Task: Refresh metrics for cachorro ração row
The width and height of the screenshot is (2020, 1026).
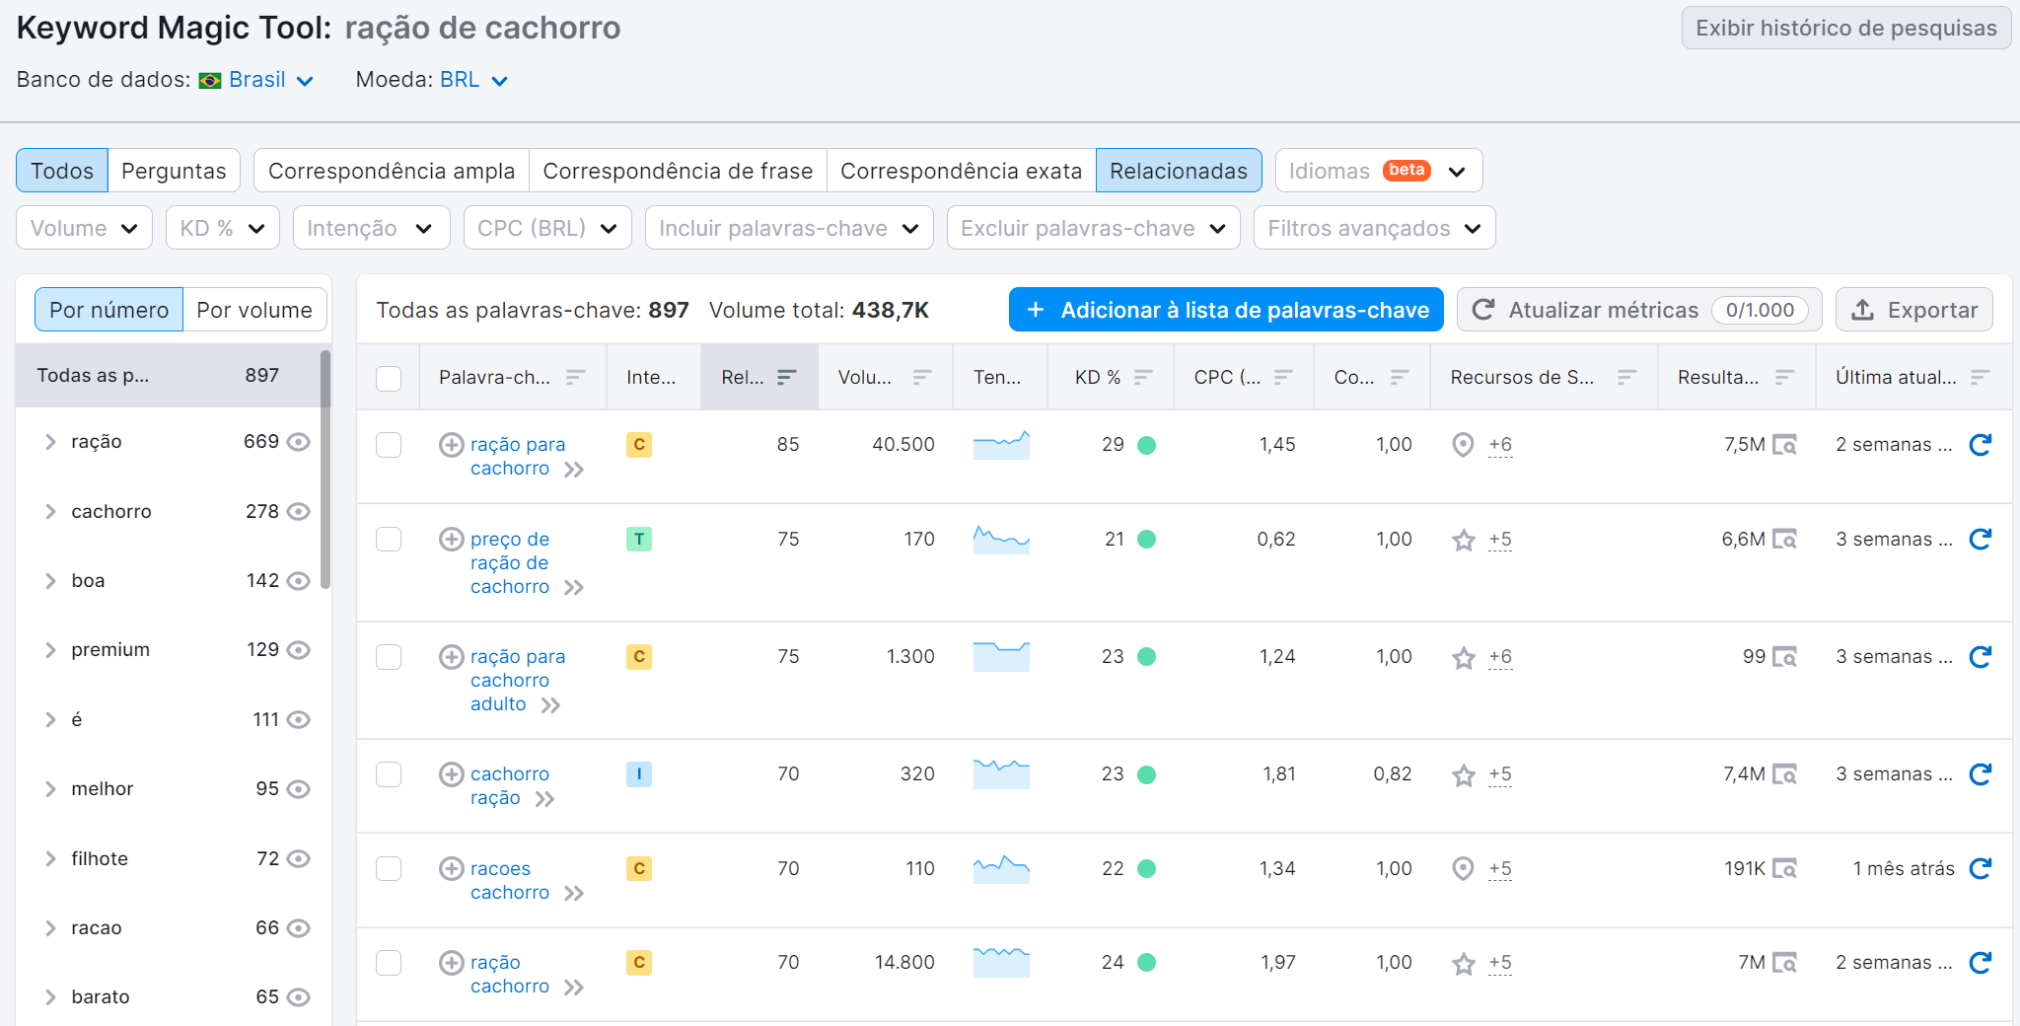Action: (x=1980, y=774)
